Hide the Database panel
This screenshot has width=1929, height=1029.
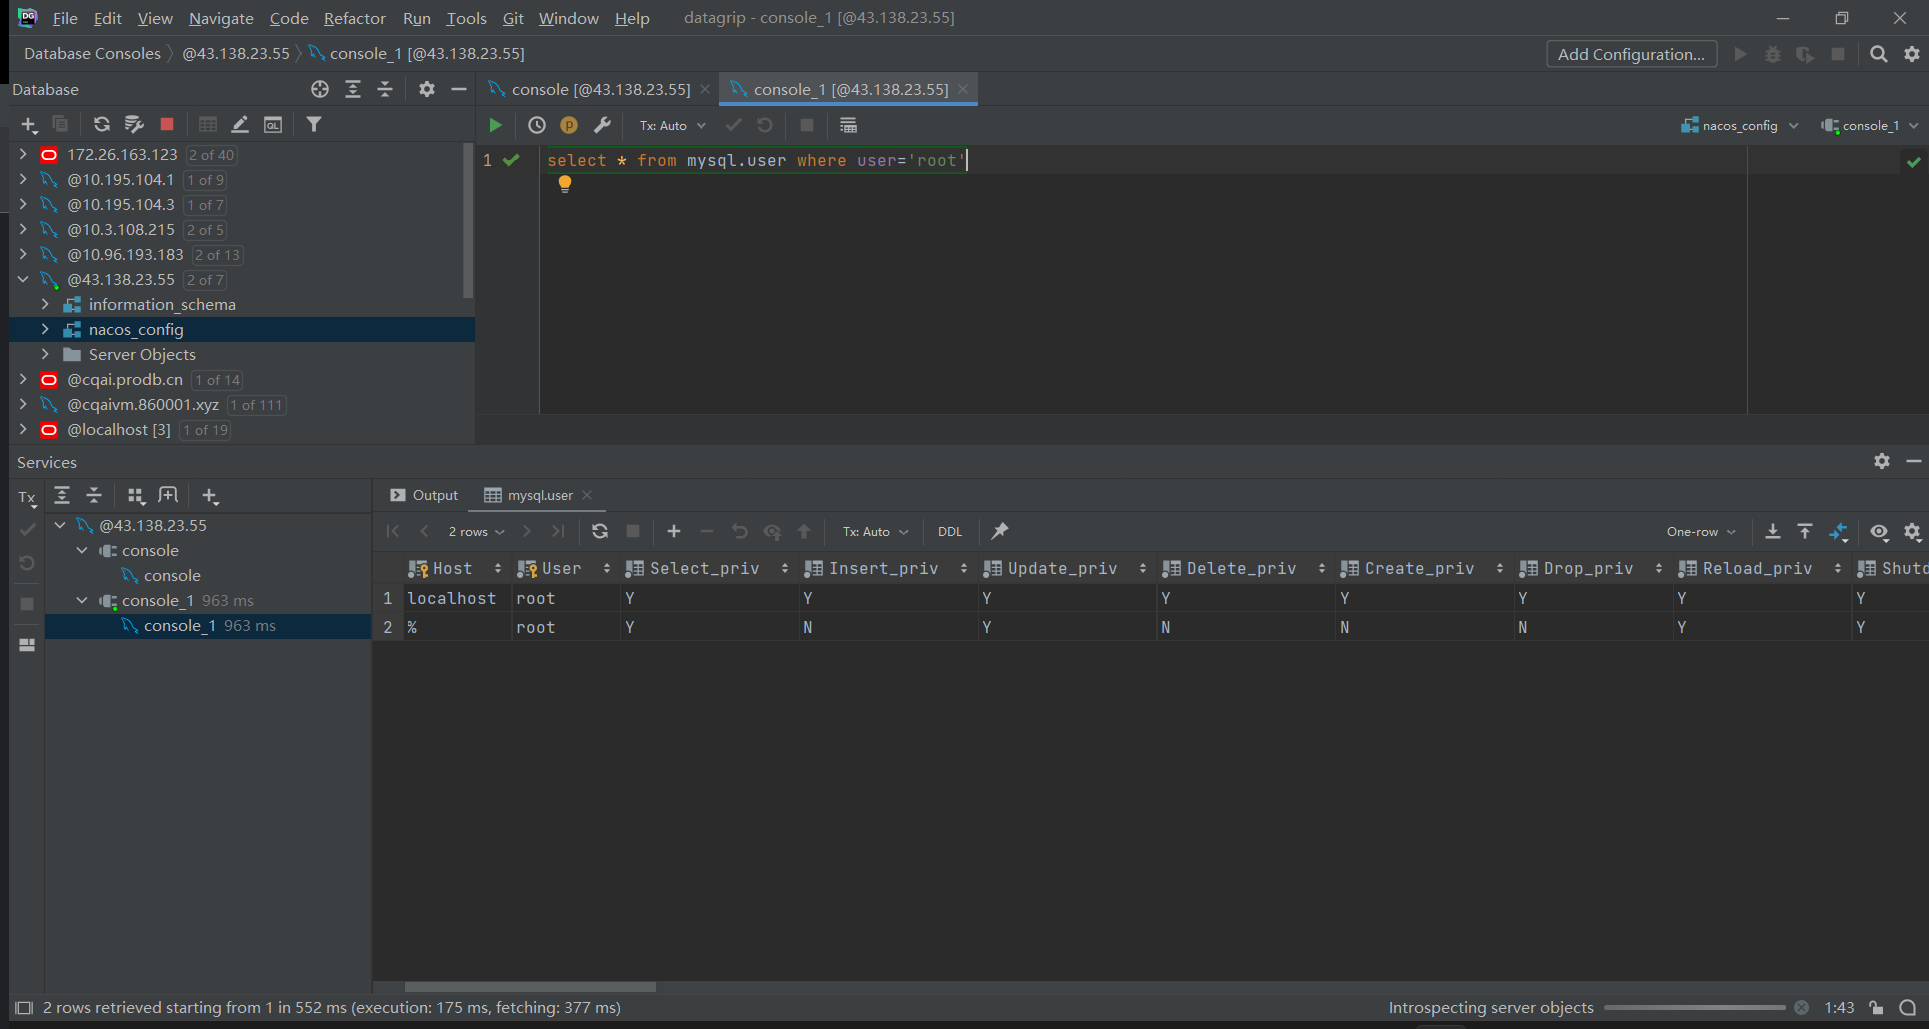point(459,89)
